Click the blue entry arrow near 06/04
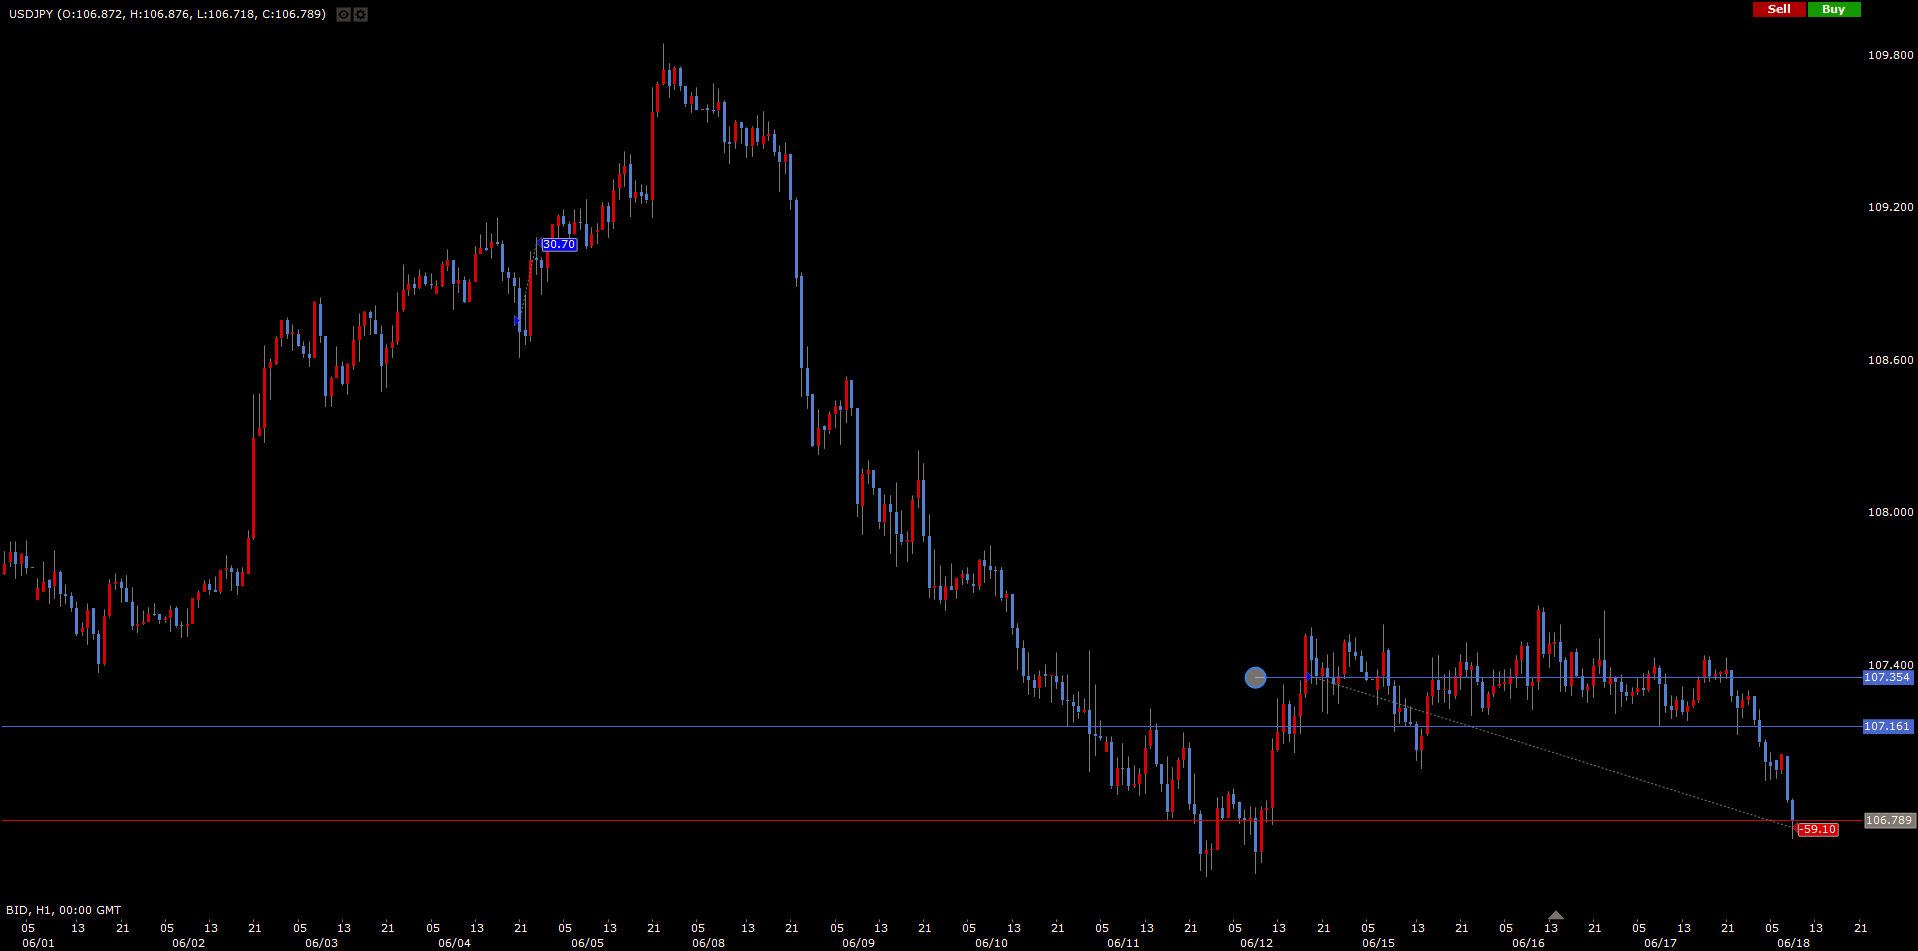Image resolution: width=1918 pixels, height=951 pixels. coord(517,321)
